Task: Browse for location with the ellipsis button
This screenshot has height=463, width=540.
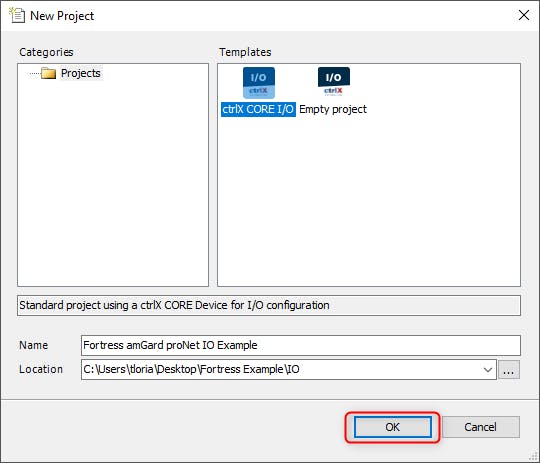Action: (509, 370)
